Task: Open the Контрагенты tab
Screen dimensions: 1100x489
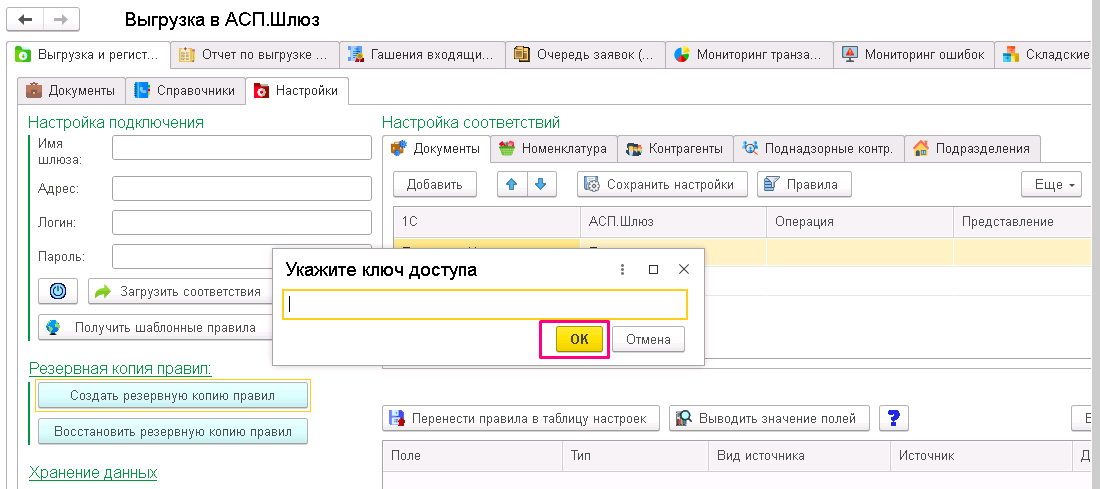Action: 675,148
